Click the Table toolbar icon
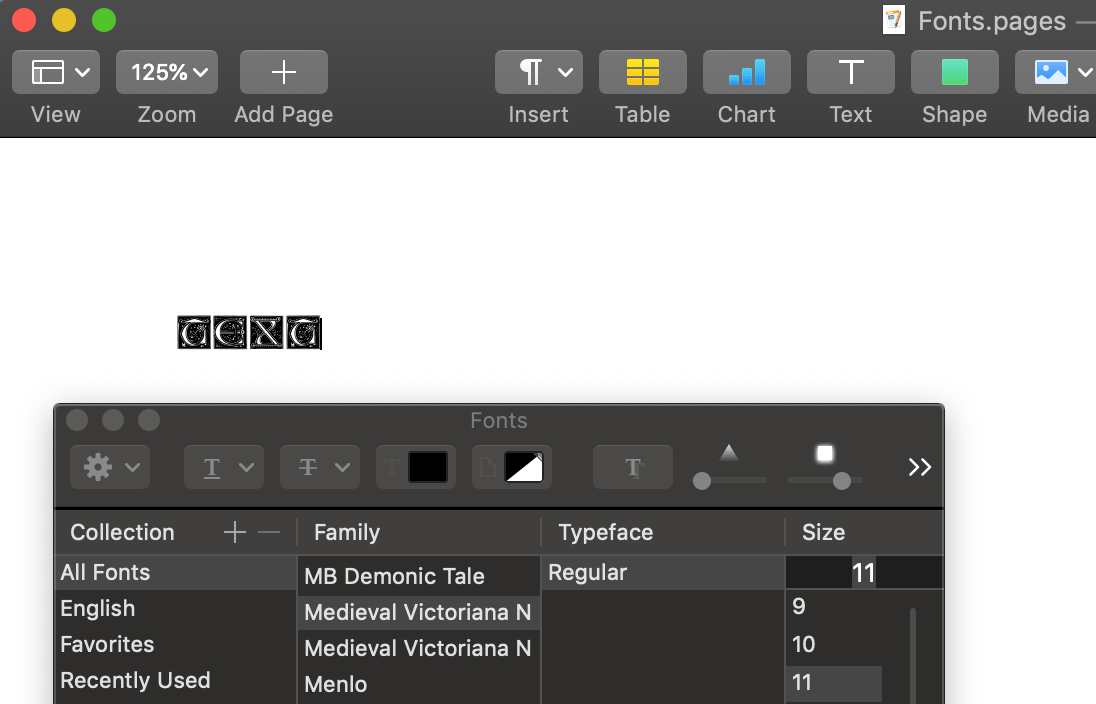The width and height of the screenshot is (1096, 704). (x=642, y=72)
